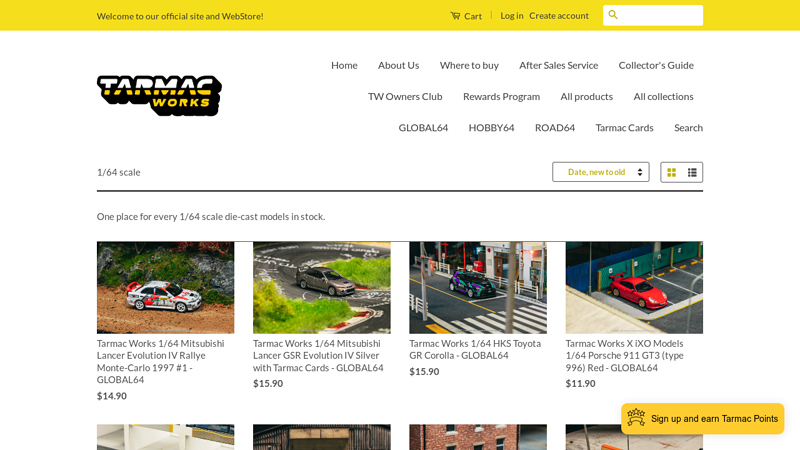Open the Lancer Evolution IV Rallye thumbnail

(x=165, y=287)
